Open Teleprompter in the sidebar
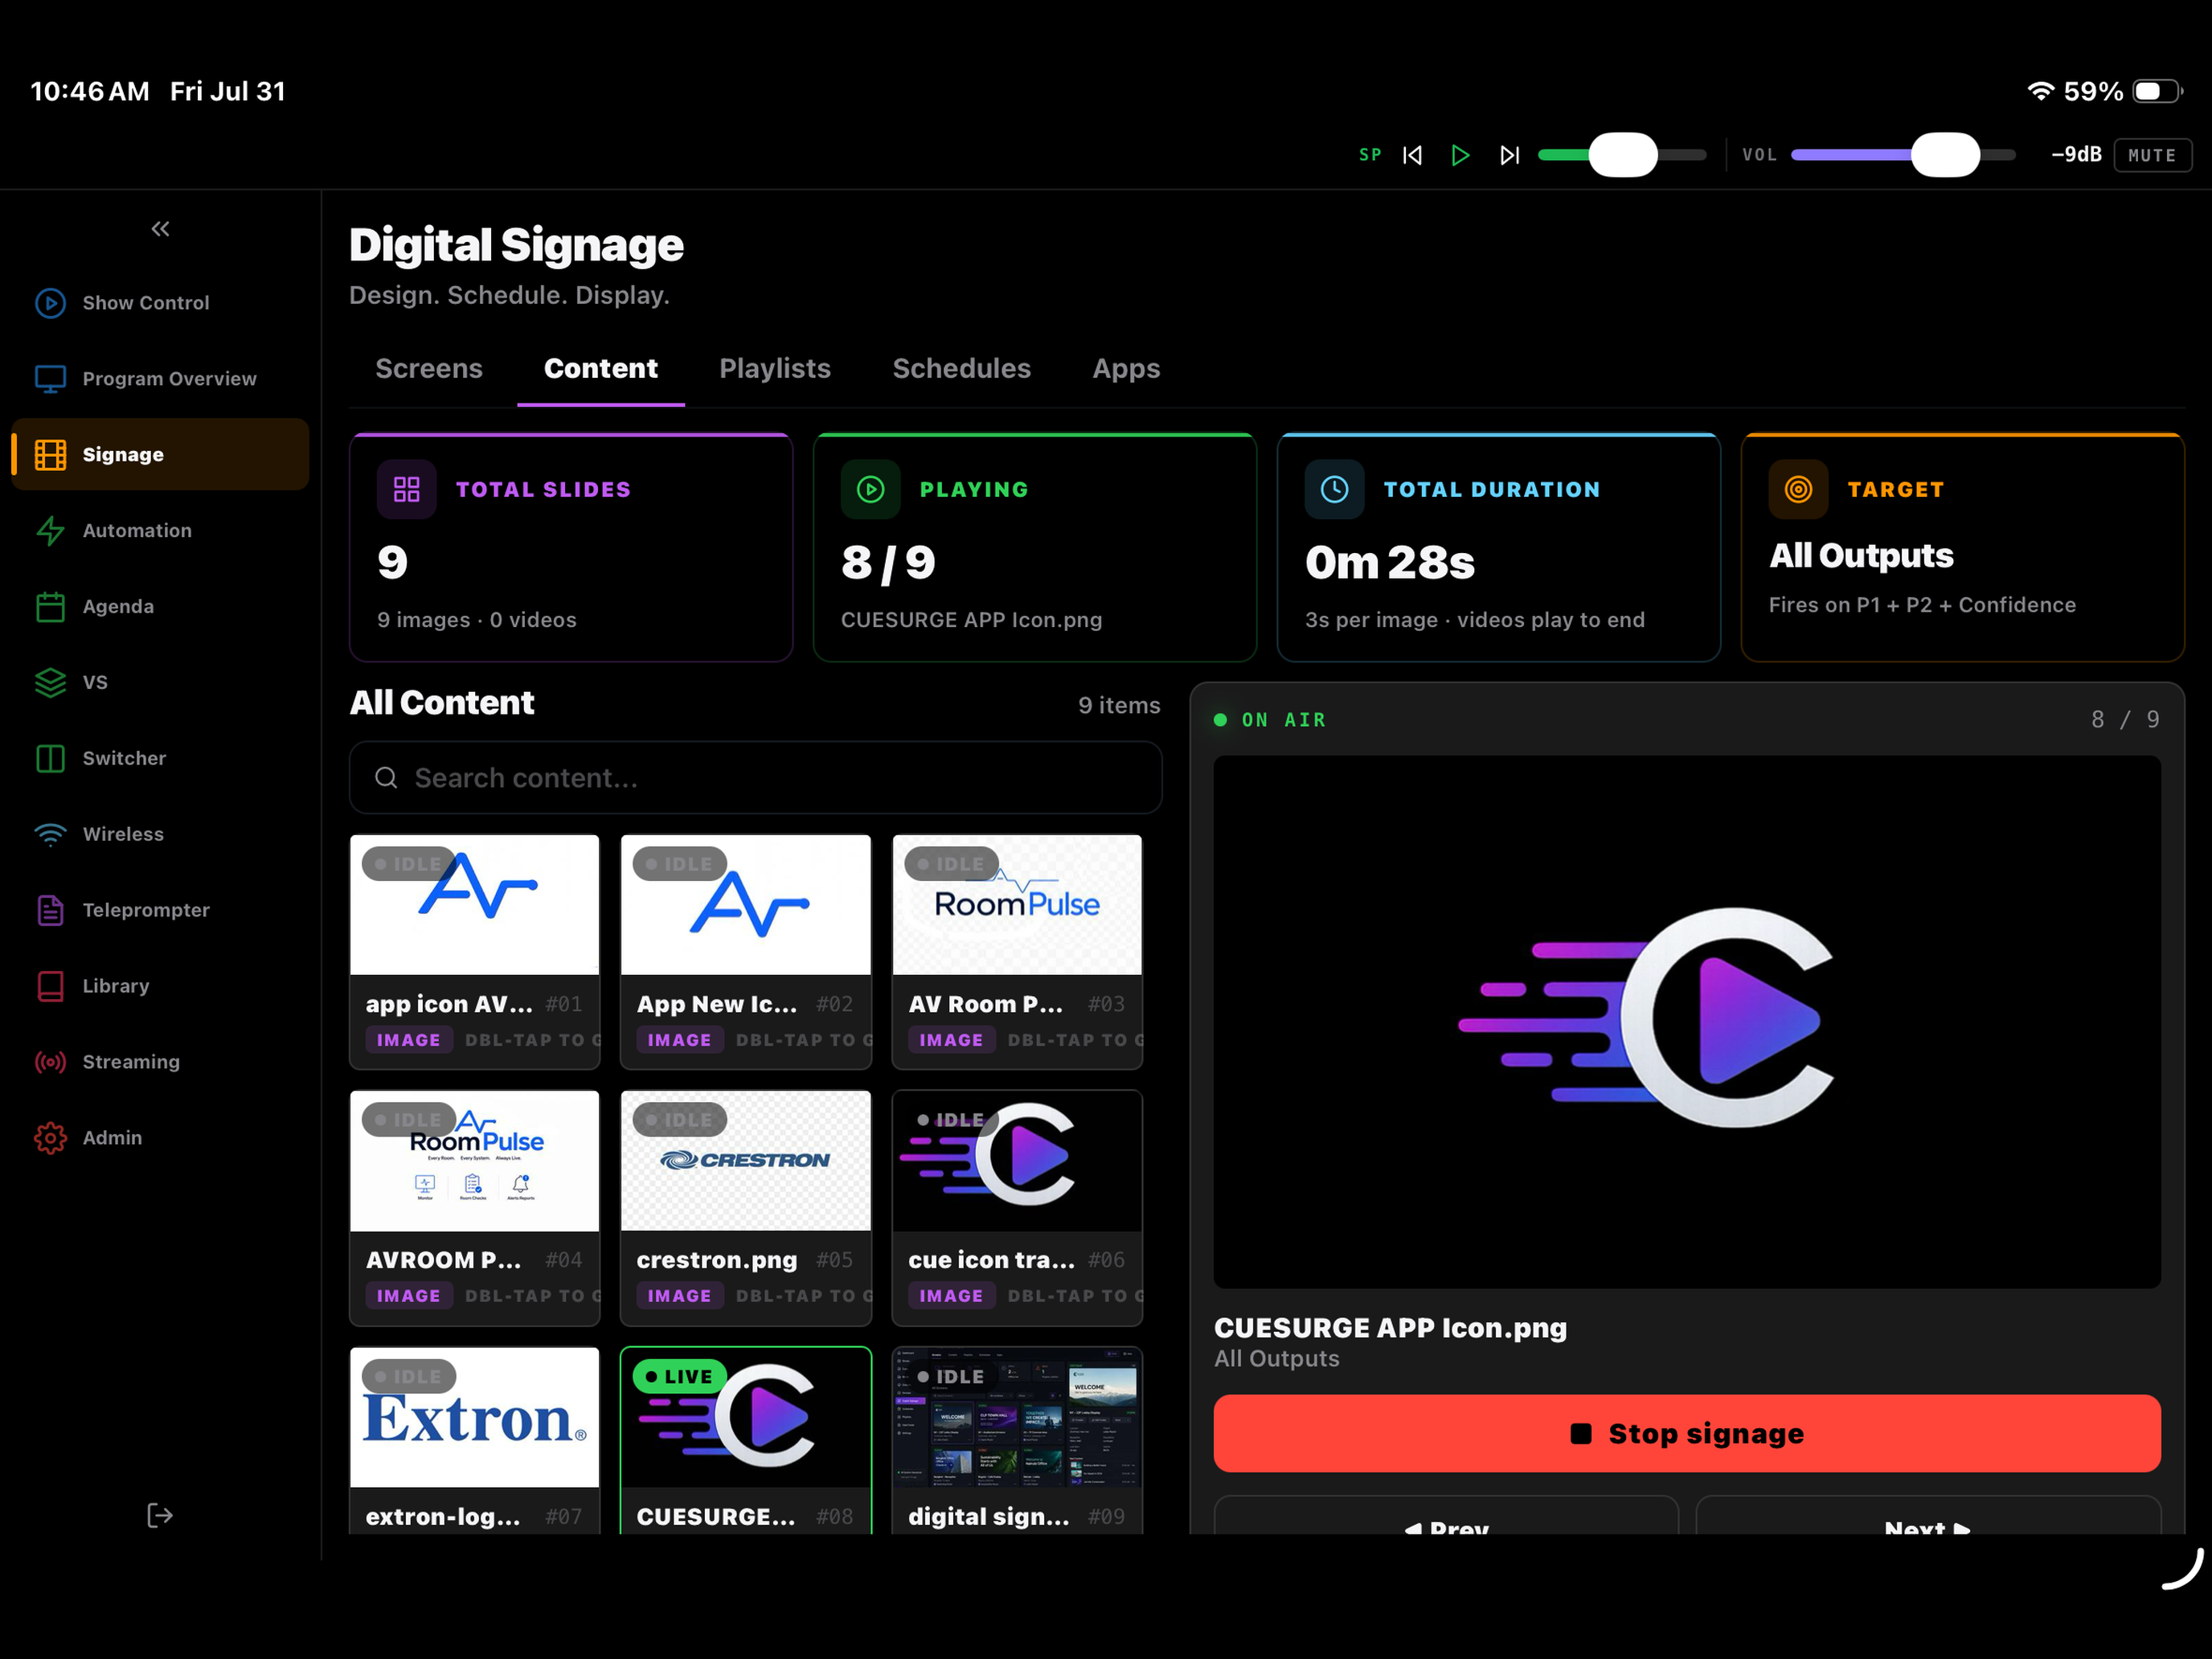Image resolution: width=2212 pixels, height=1659 pixels. click(160, 910)
